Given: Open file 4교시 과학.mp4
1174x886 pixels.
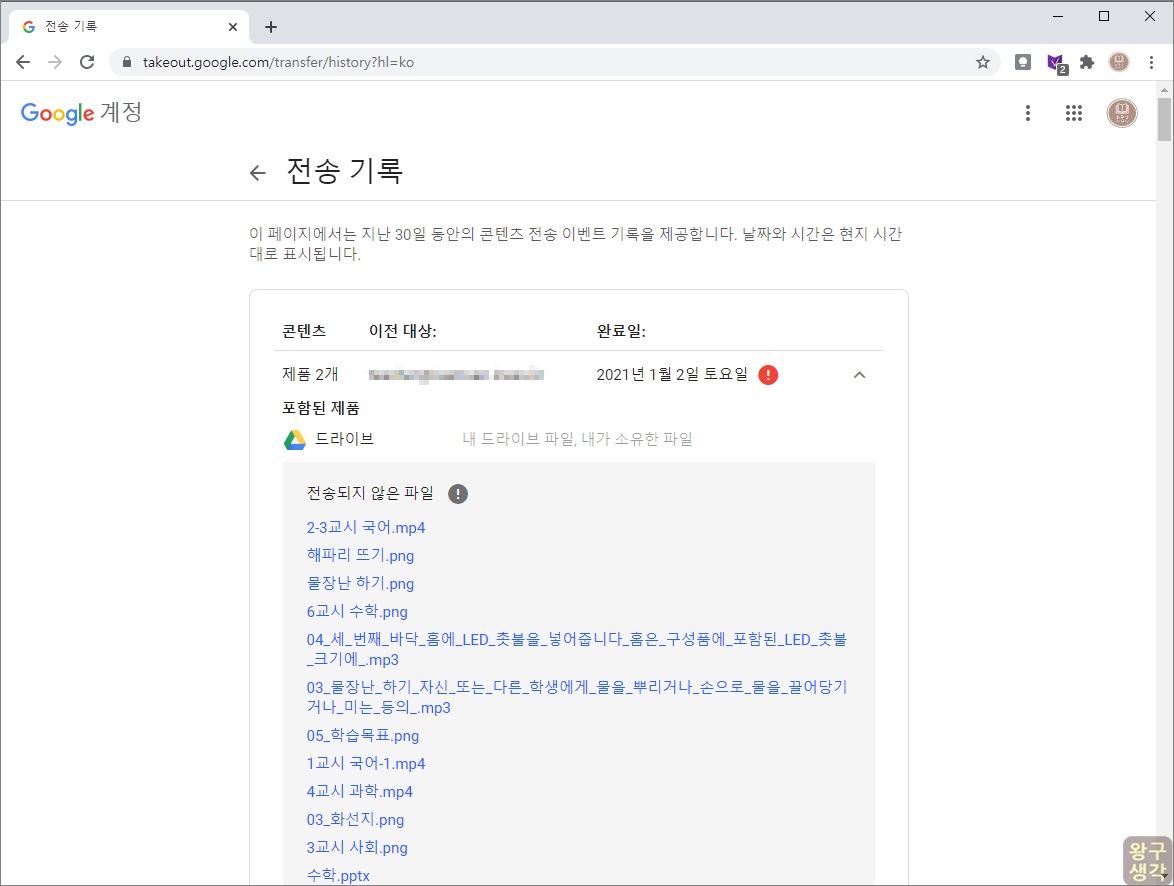Looking at the screenshot, I should point(359,791).
